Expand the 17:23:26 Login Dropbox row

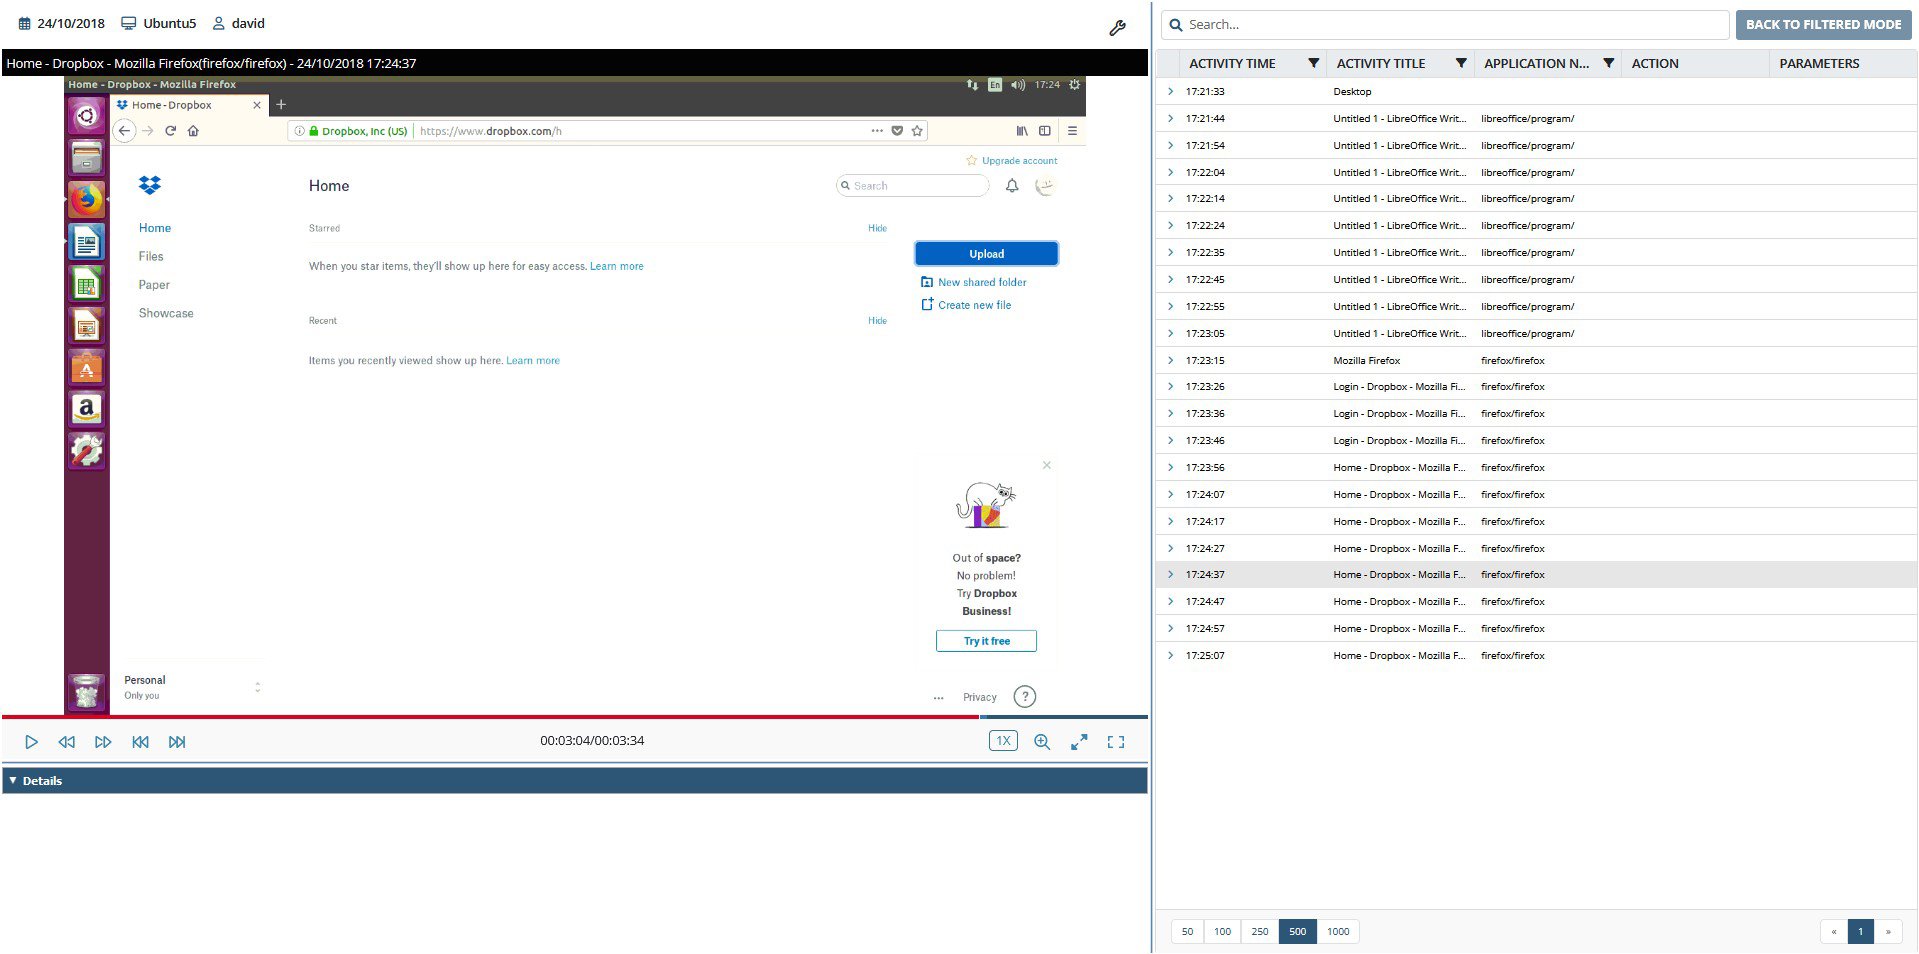pos(1170,386)
